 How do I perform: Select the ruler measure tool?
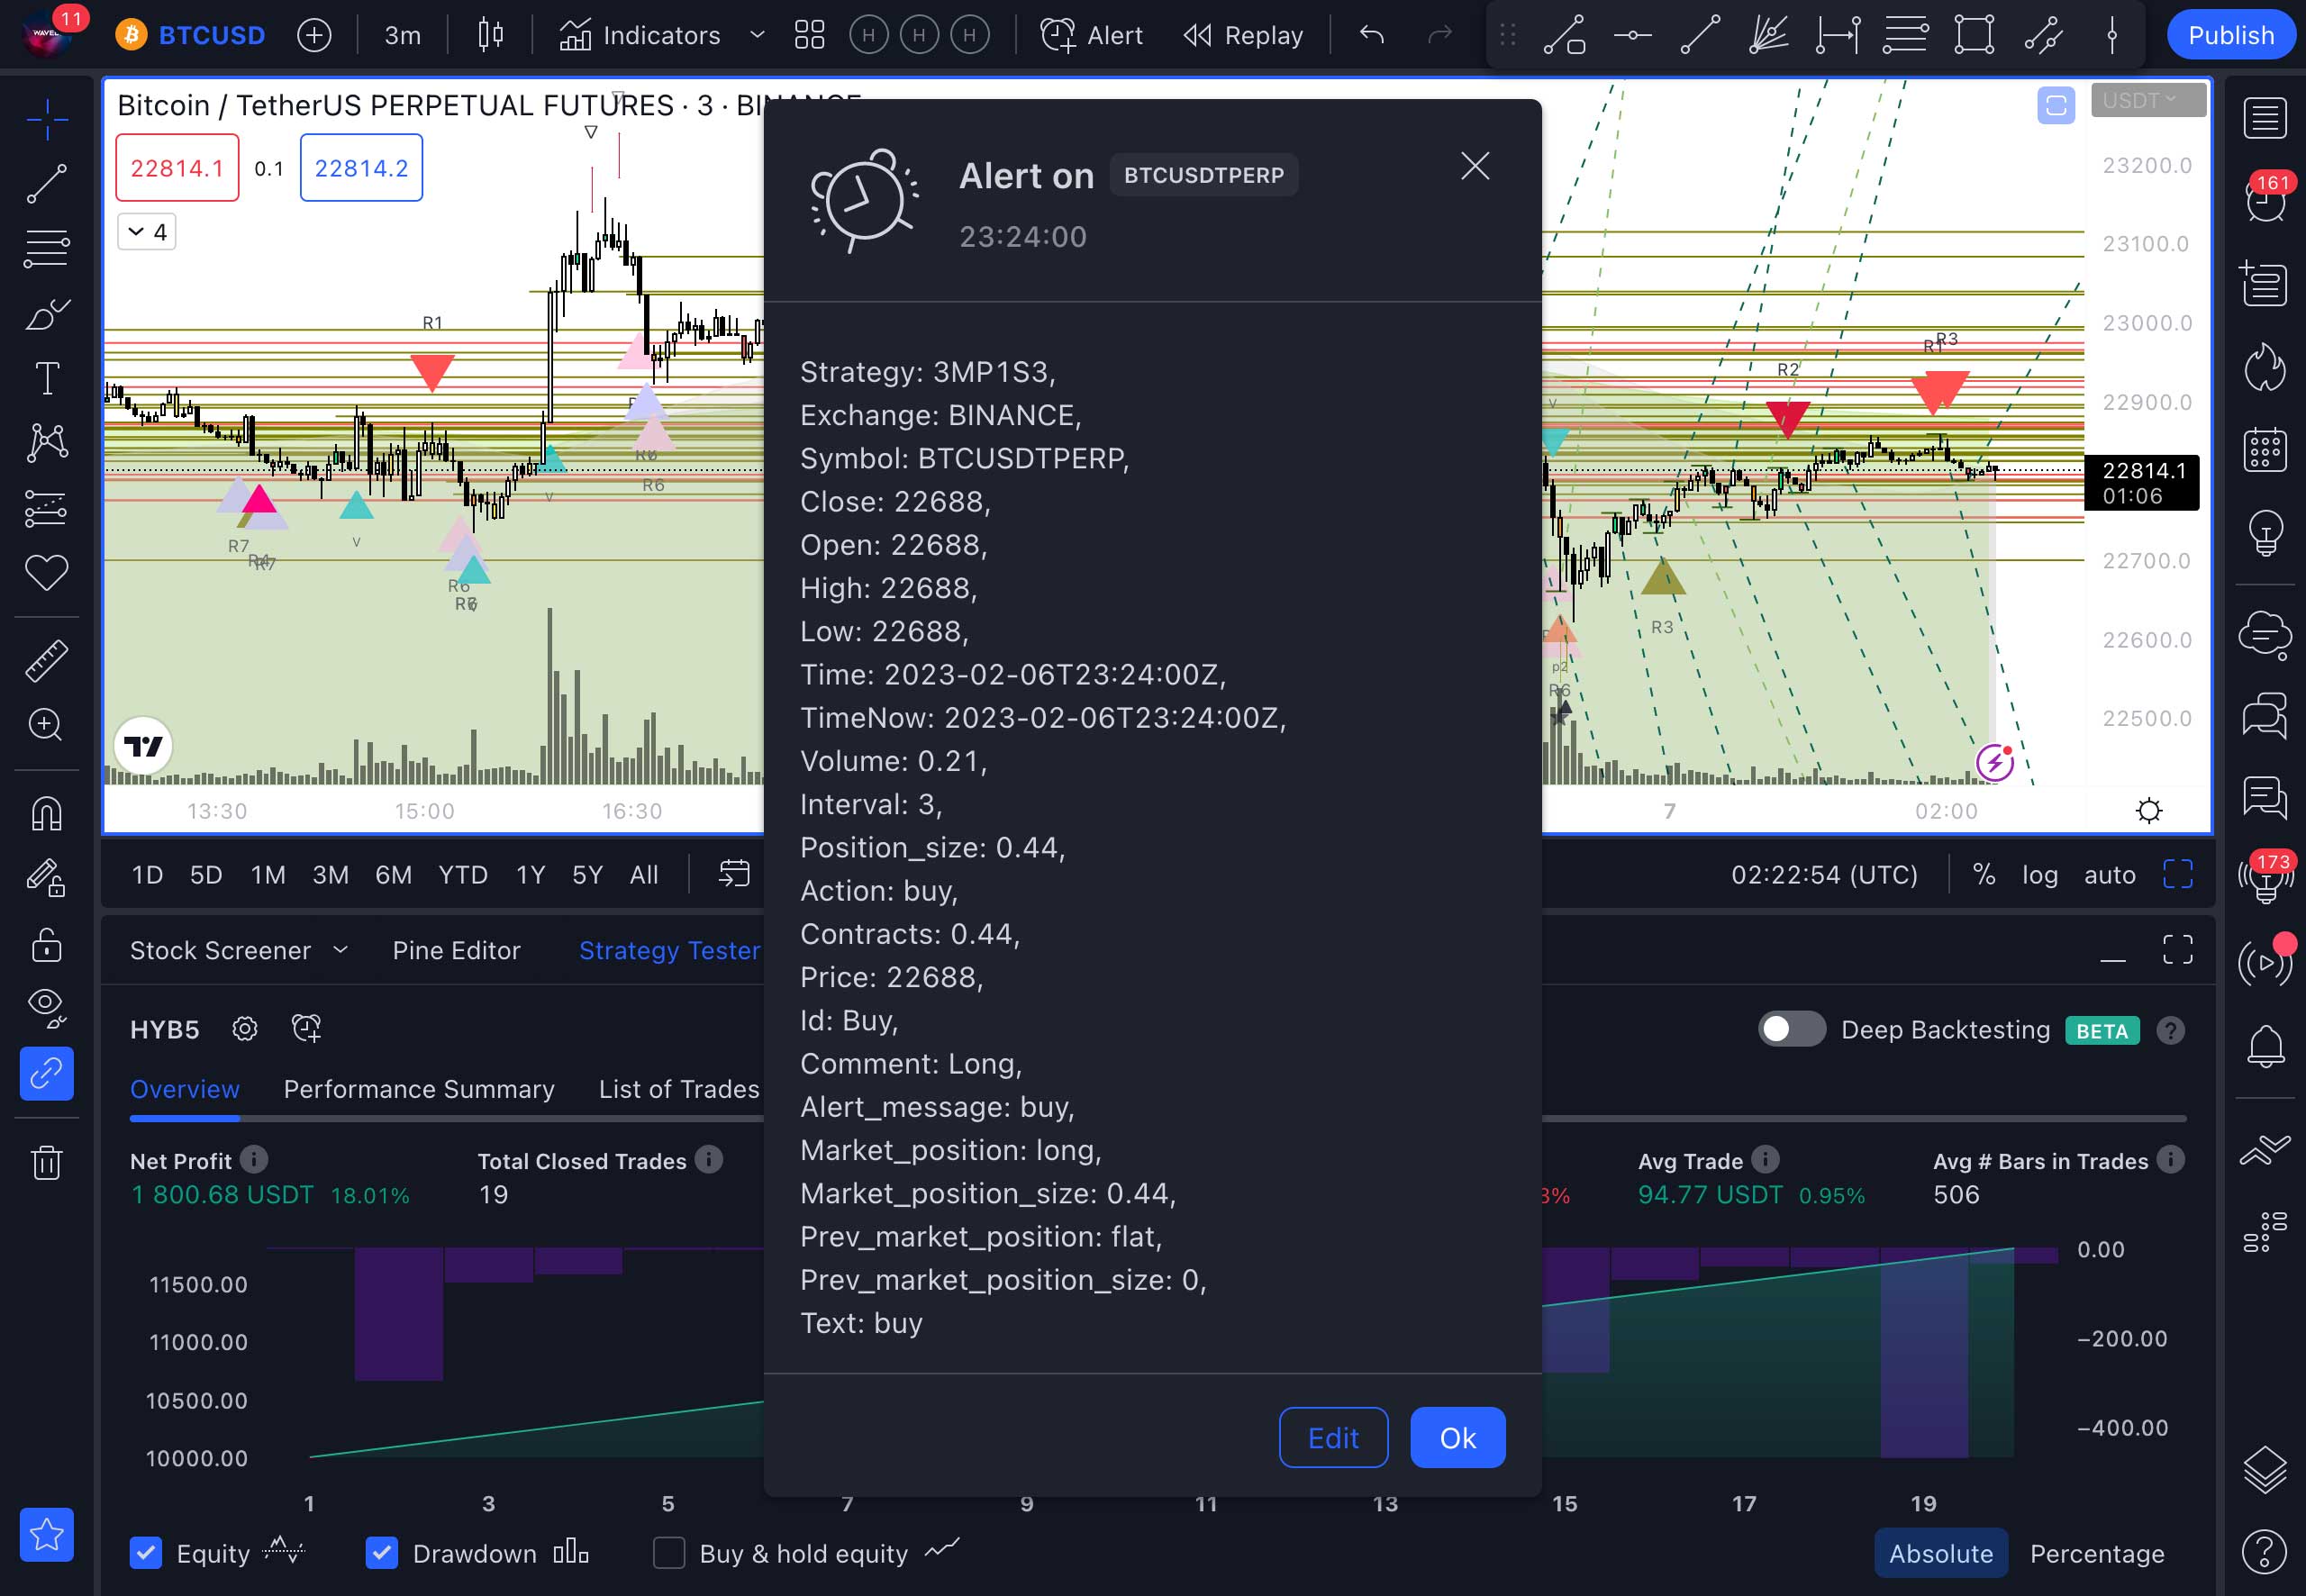(47, 660)
